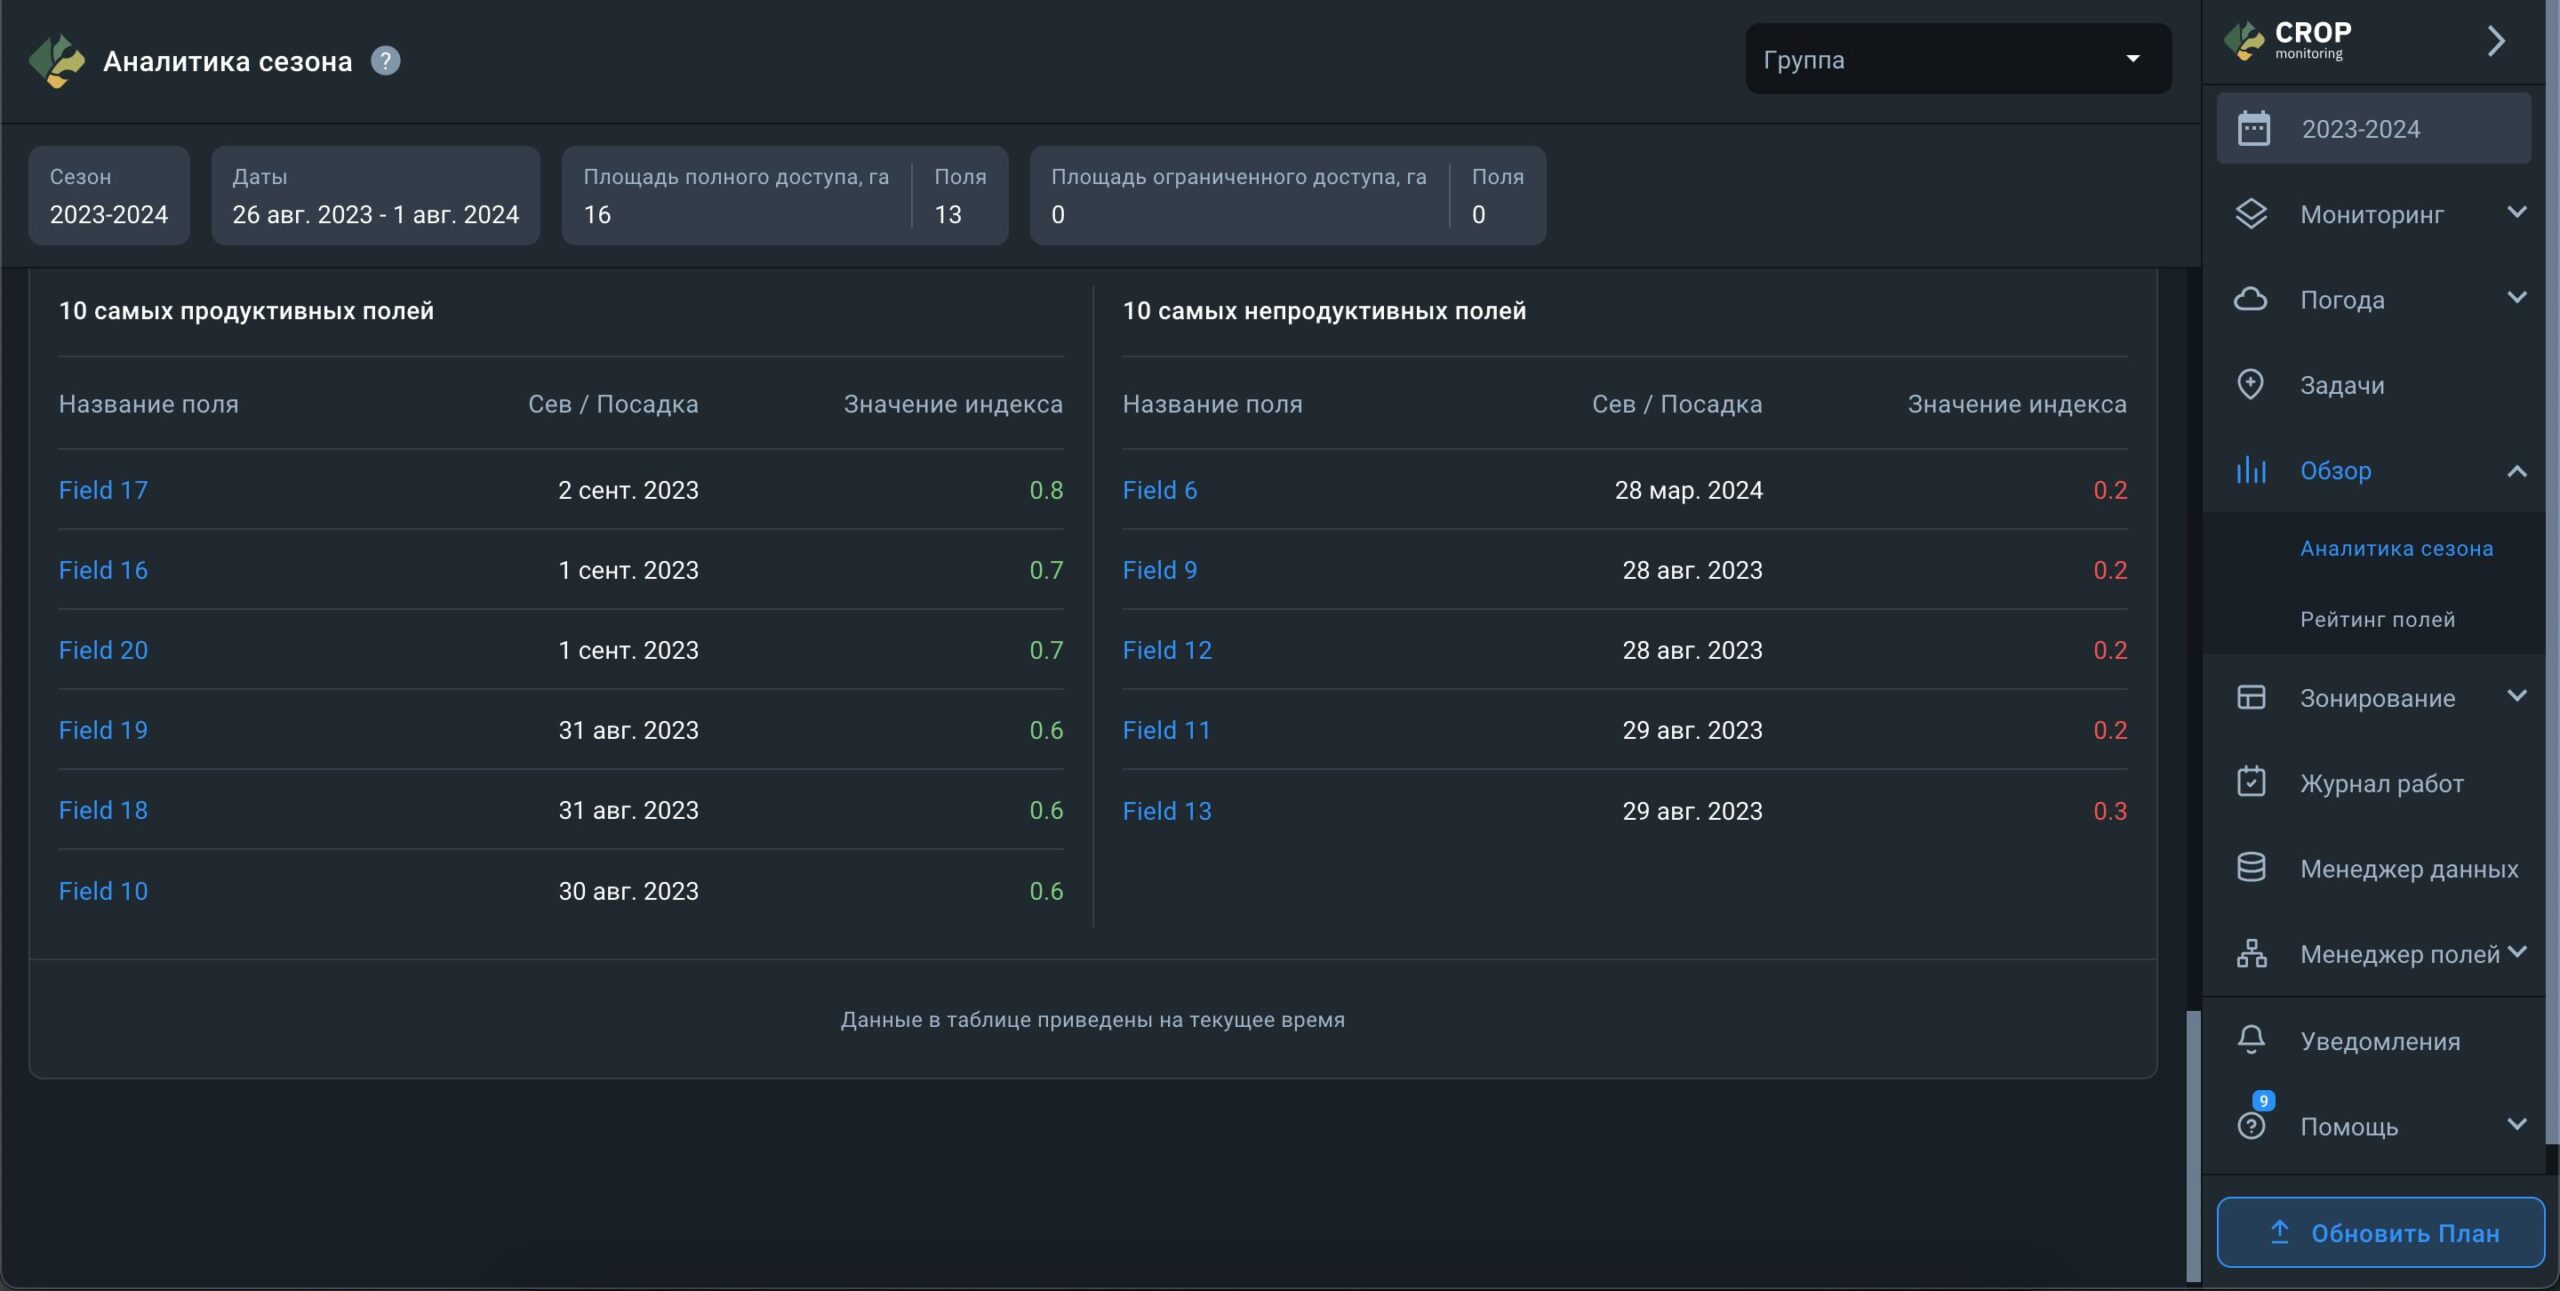Select the Аналитика сезона submenu item
This screenshot has height=1291, width=2560.
tap(2396, 548)
